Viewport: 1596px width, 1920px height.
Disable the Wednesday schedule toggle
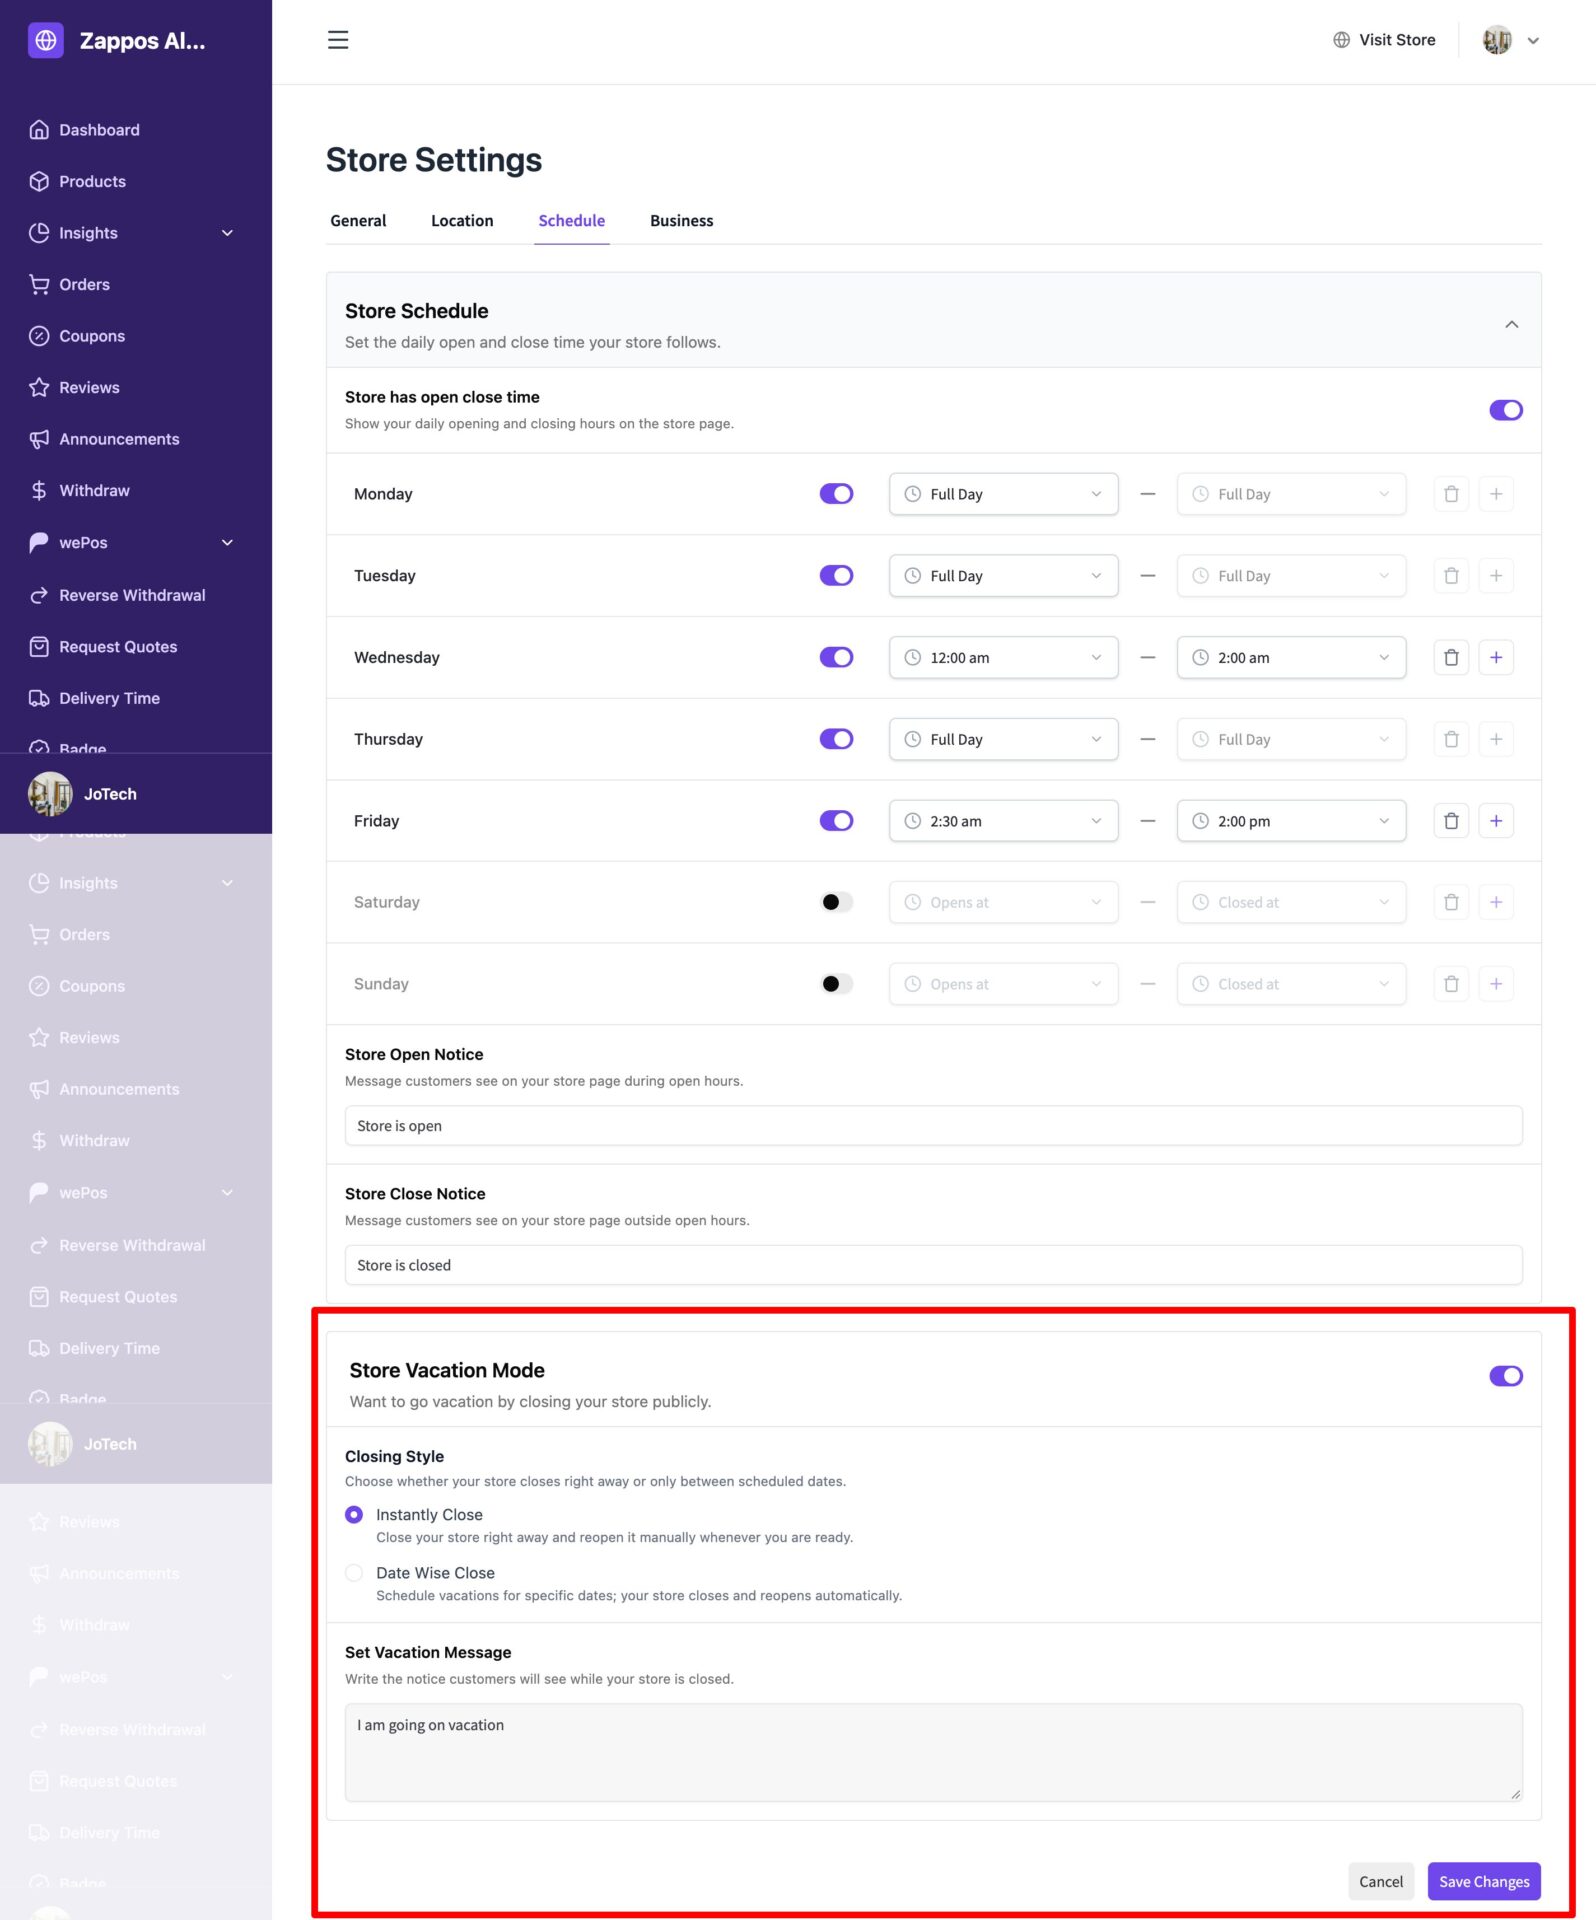(836, 657)
